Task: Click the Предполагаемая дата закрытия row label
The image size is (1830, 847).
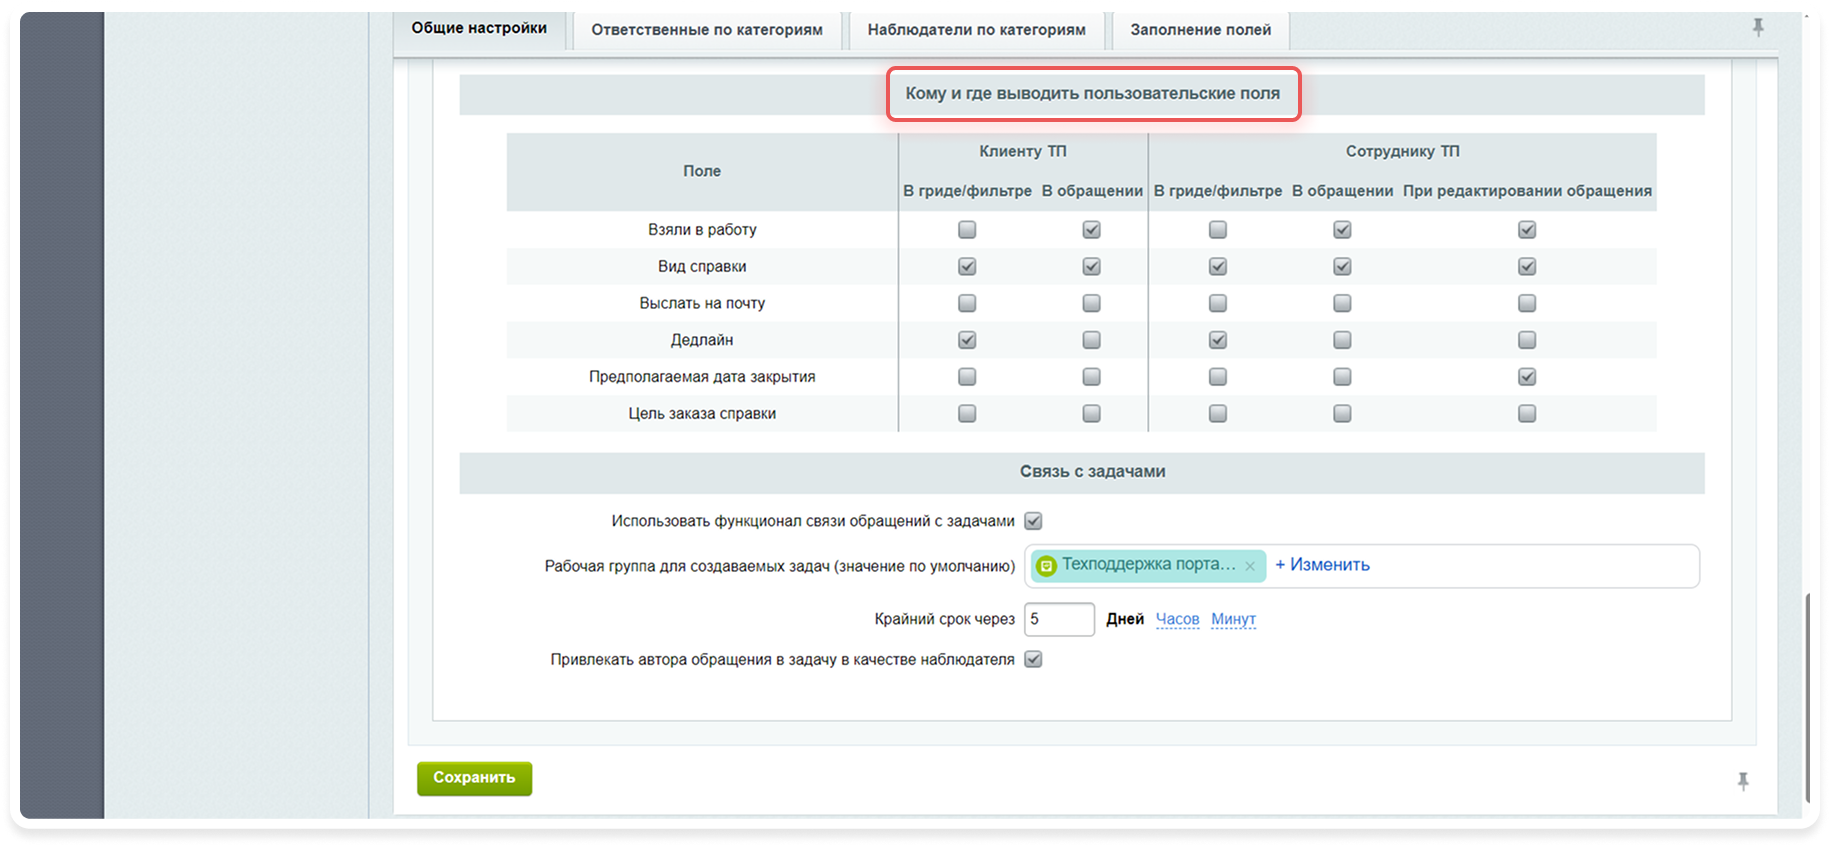Action: (702, 377)
